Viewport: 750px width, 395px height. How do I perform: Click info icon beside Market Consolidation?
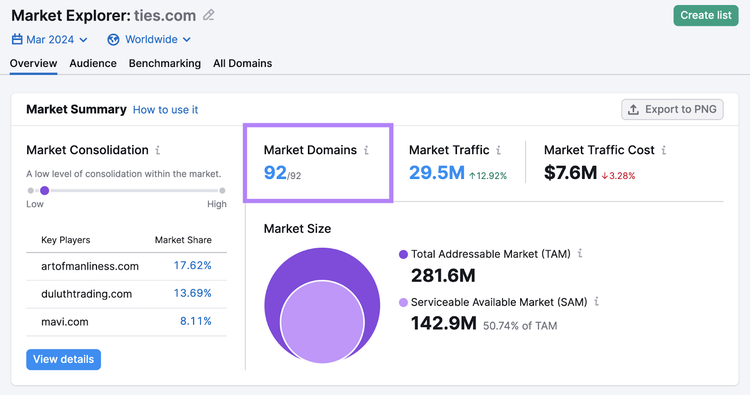click(157, 150)
